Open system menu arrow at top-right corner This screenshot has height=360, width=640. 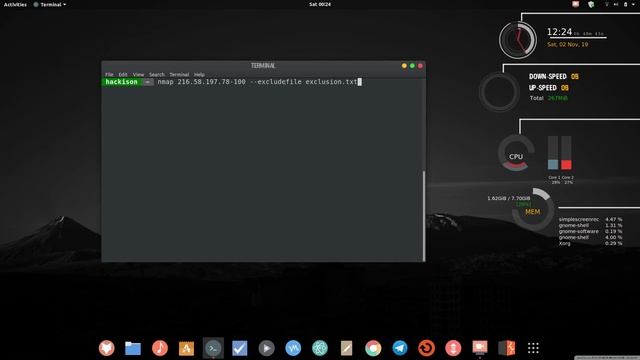(x=634, y=4)
